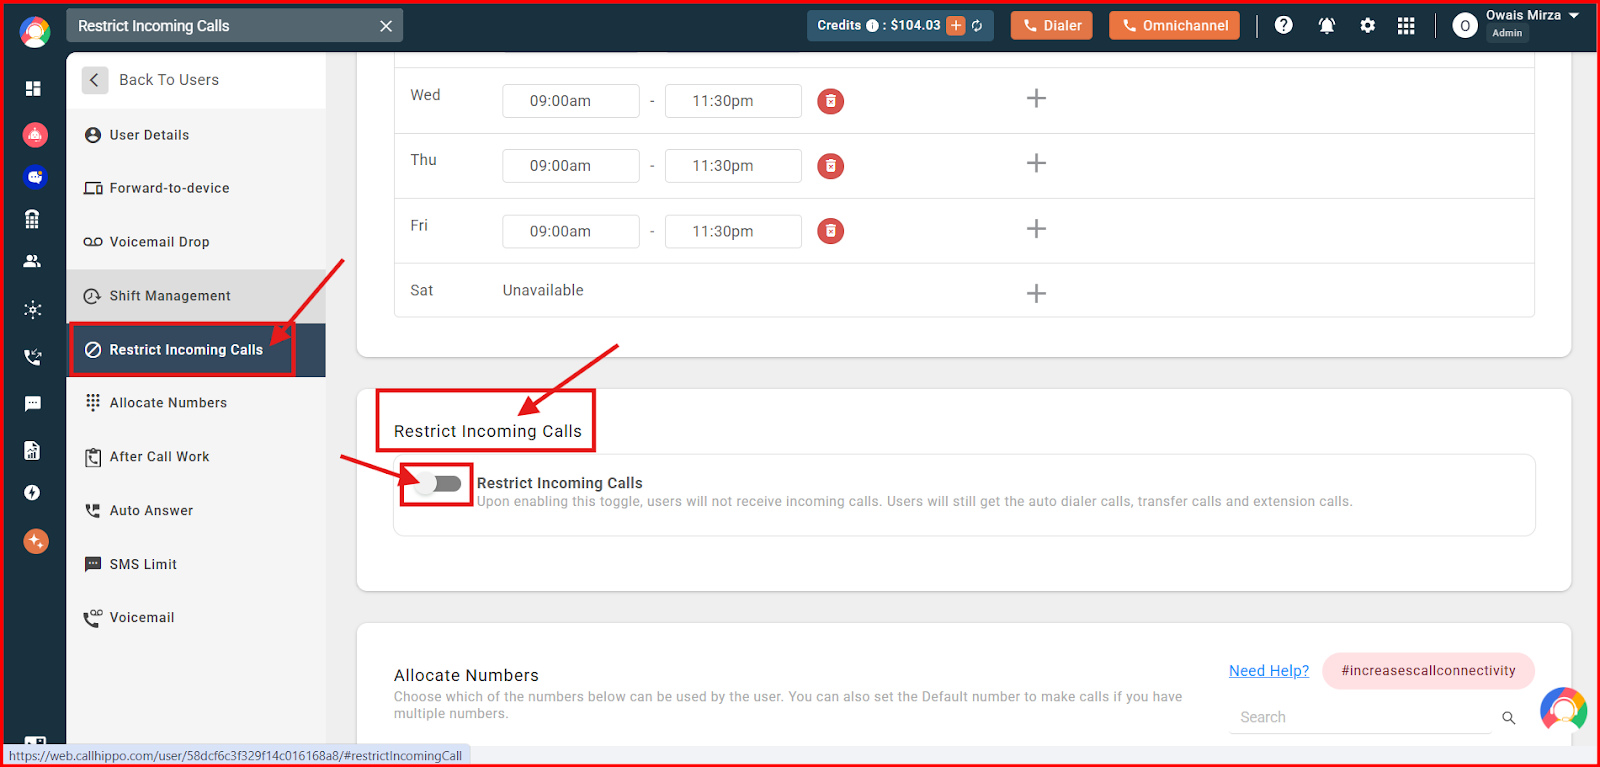Open the apps grid menu

pyautogui.click(x=1406, y=26)
